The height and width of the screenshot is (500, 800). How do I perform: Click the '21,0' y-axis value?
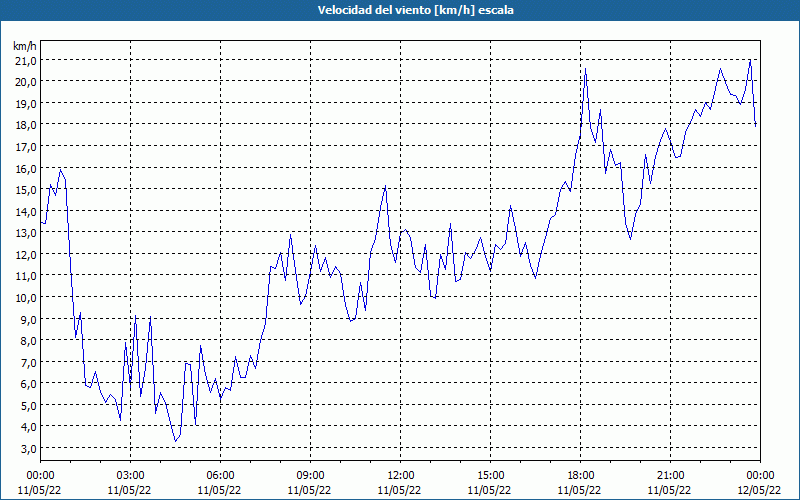pyautogui.click(x=26, y=61)
